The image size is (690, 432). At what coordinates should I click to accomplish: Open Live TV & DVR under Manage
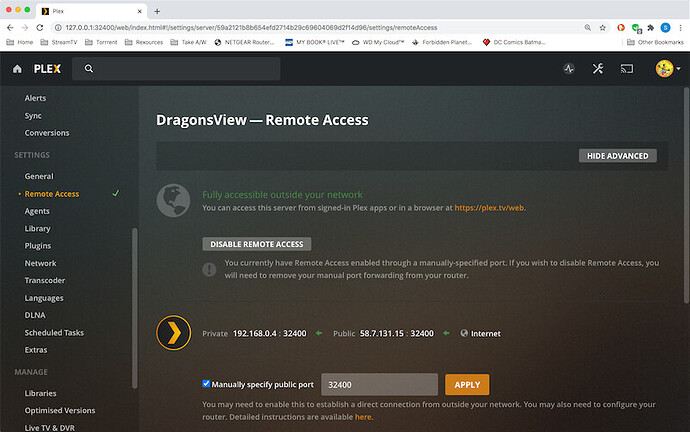tap(50, 428)
